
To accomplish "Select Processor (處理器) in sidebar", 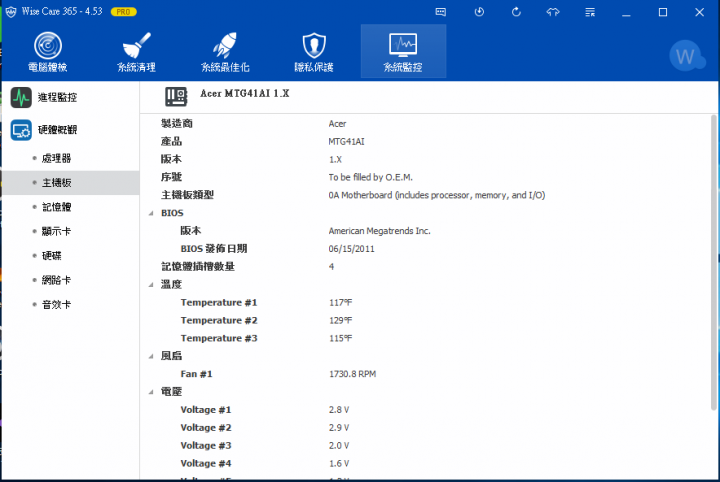I will [56, 158].
